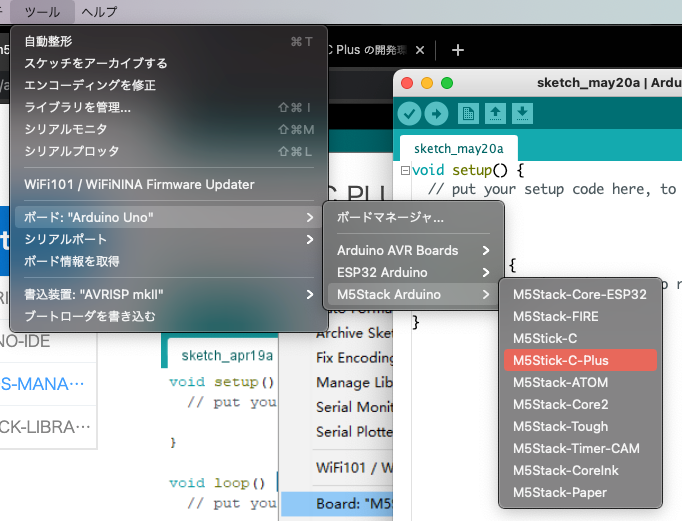Expand Arduino AVR Boards submenu
682x521 pixels.
pos(413,250)
